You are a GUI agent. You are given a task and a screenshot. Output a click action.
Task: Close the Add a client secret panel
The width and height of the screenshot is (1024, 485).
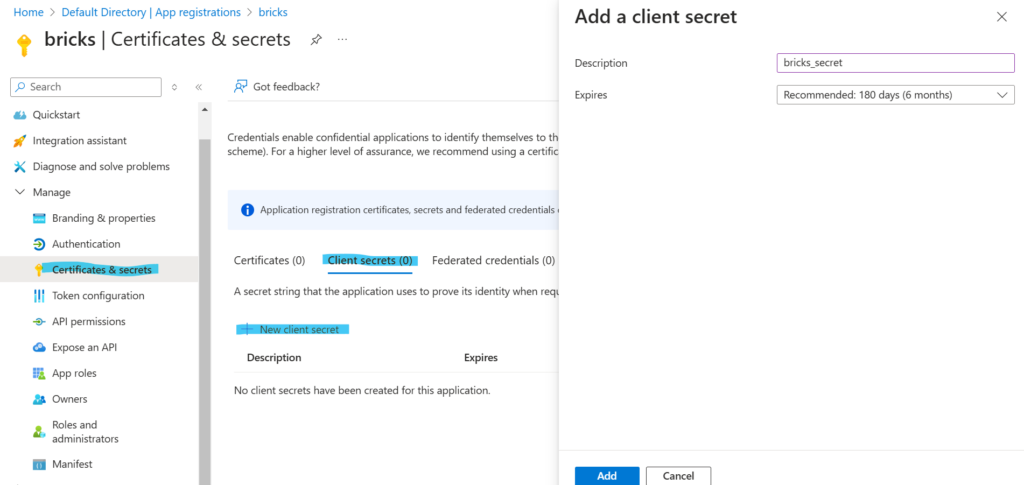coord(1002,17)
